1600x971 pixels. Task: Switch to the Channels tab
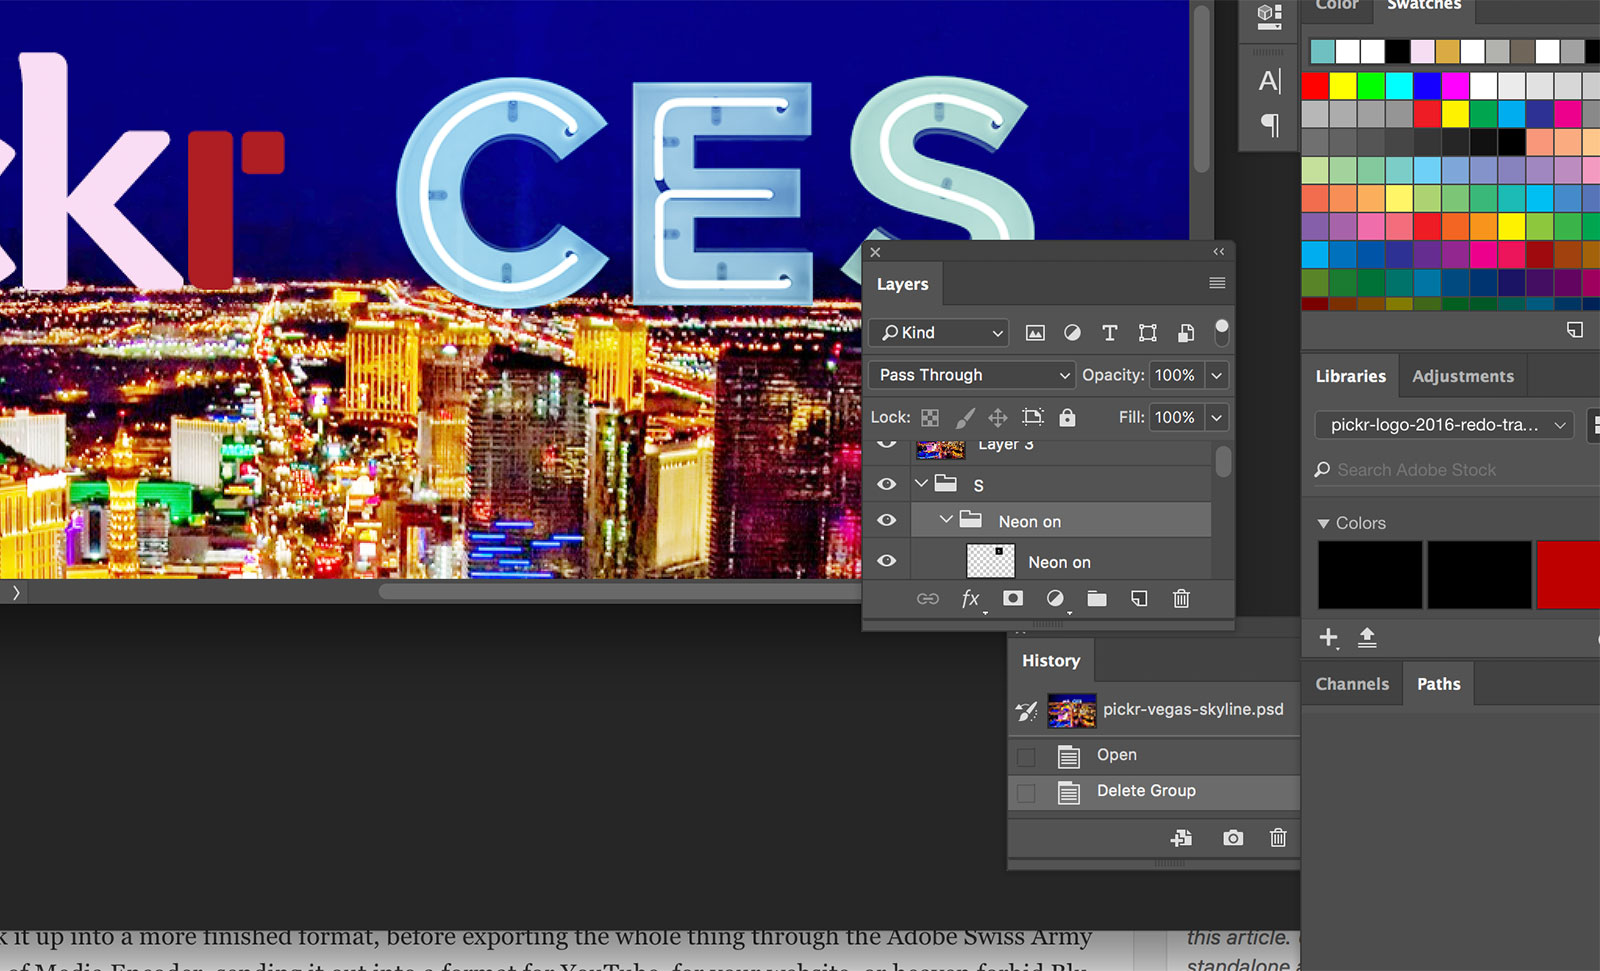(x=1352, y=684)
